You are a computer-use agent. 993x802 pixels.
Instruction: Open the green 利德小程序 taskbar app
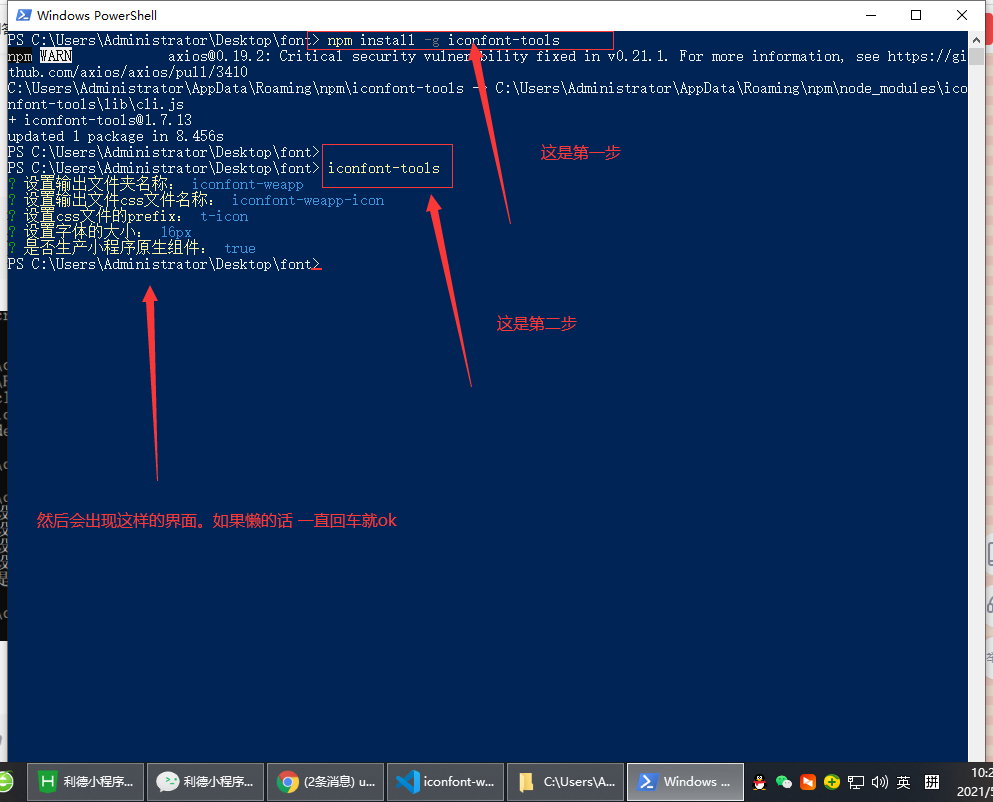[85, 782]
